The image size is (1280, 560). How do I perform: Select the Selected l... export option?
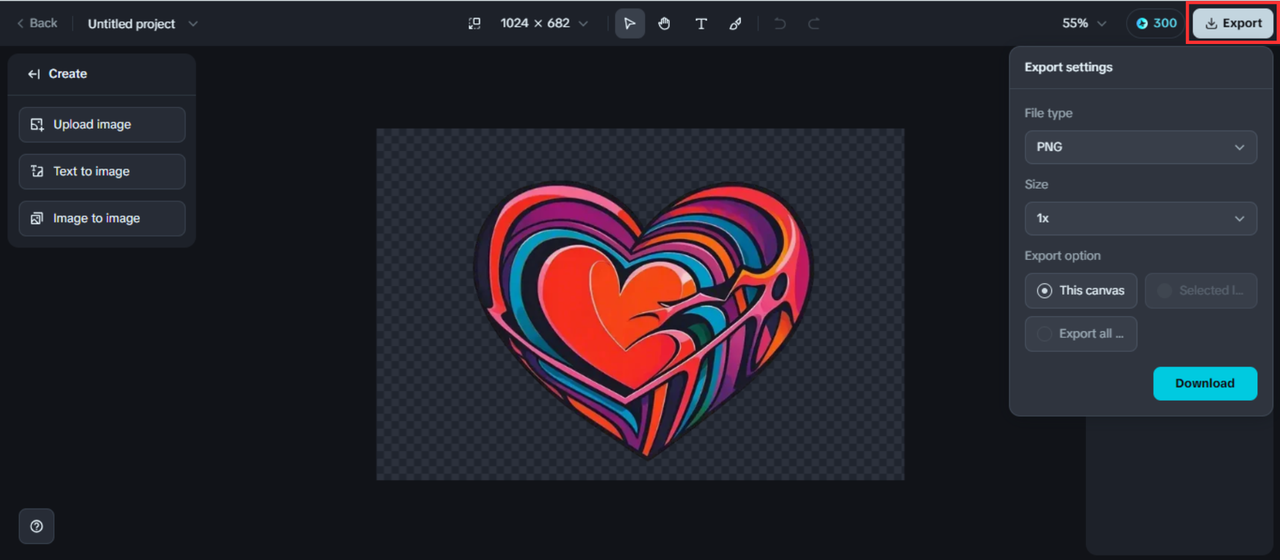pos(1201,291)
